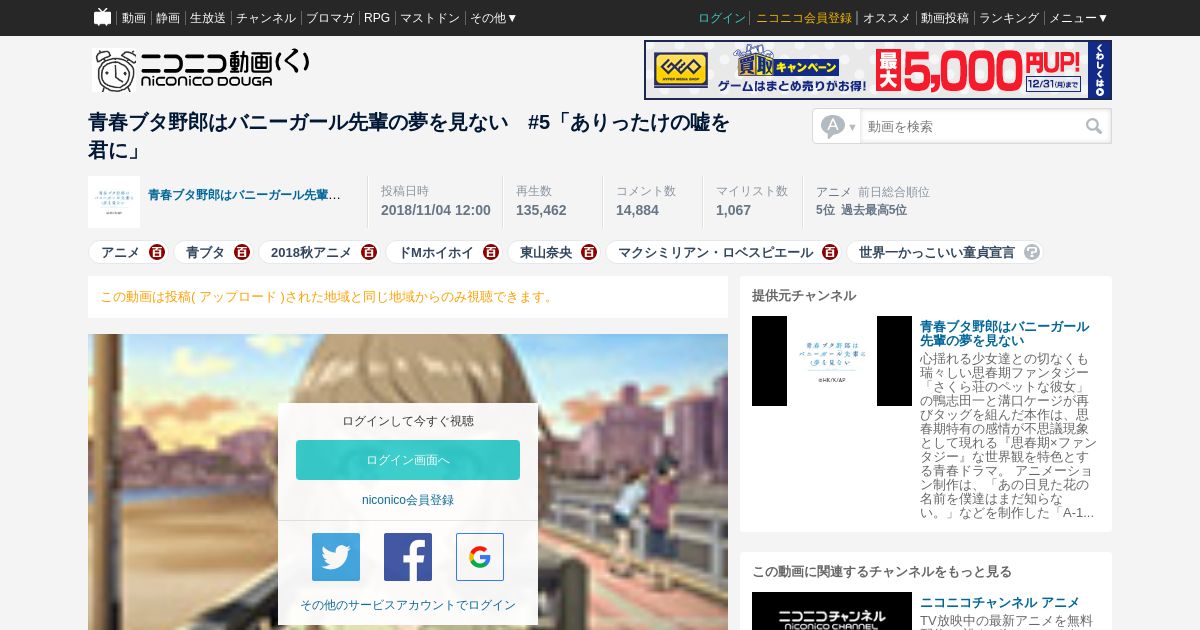
Task: Open the RPG menu item
Action: pyautogui.click(x=377, y=18)
